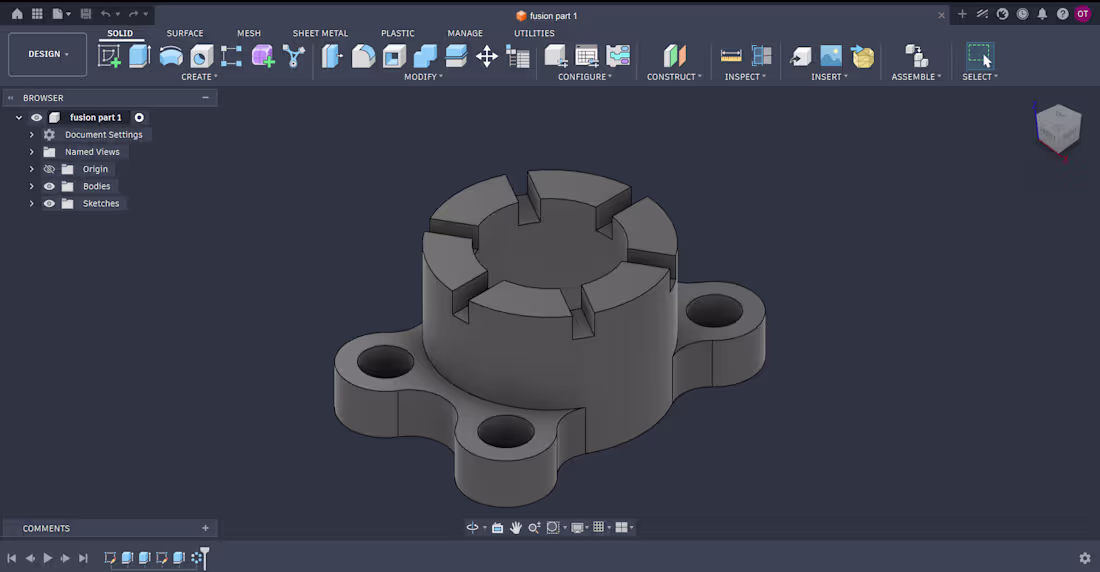Screen dimensions: 1100x572
Task: Hide the Bodies folder
Action: point(49,186)
